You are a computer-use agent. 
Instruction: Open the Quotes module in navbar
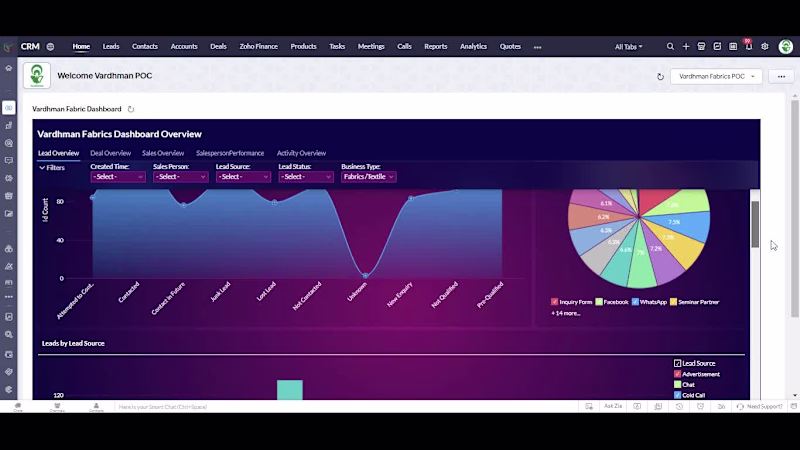(x=510, y=46)
